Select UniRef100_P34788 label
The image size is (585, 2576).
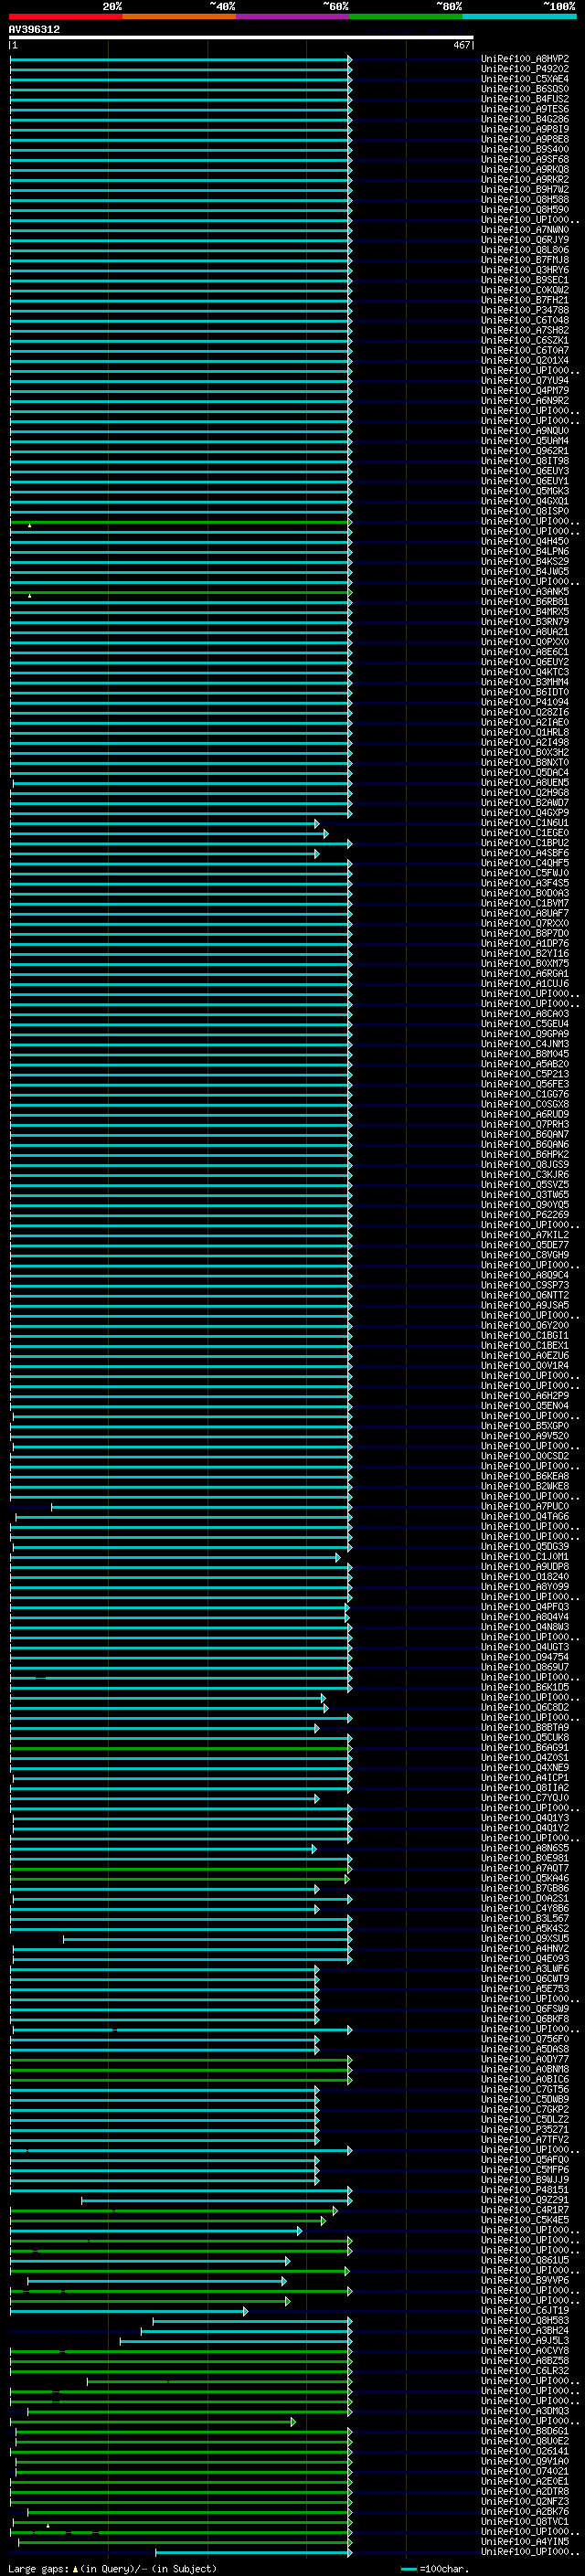525,310
